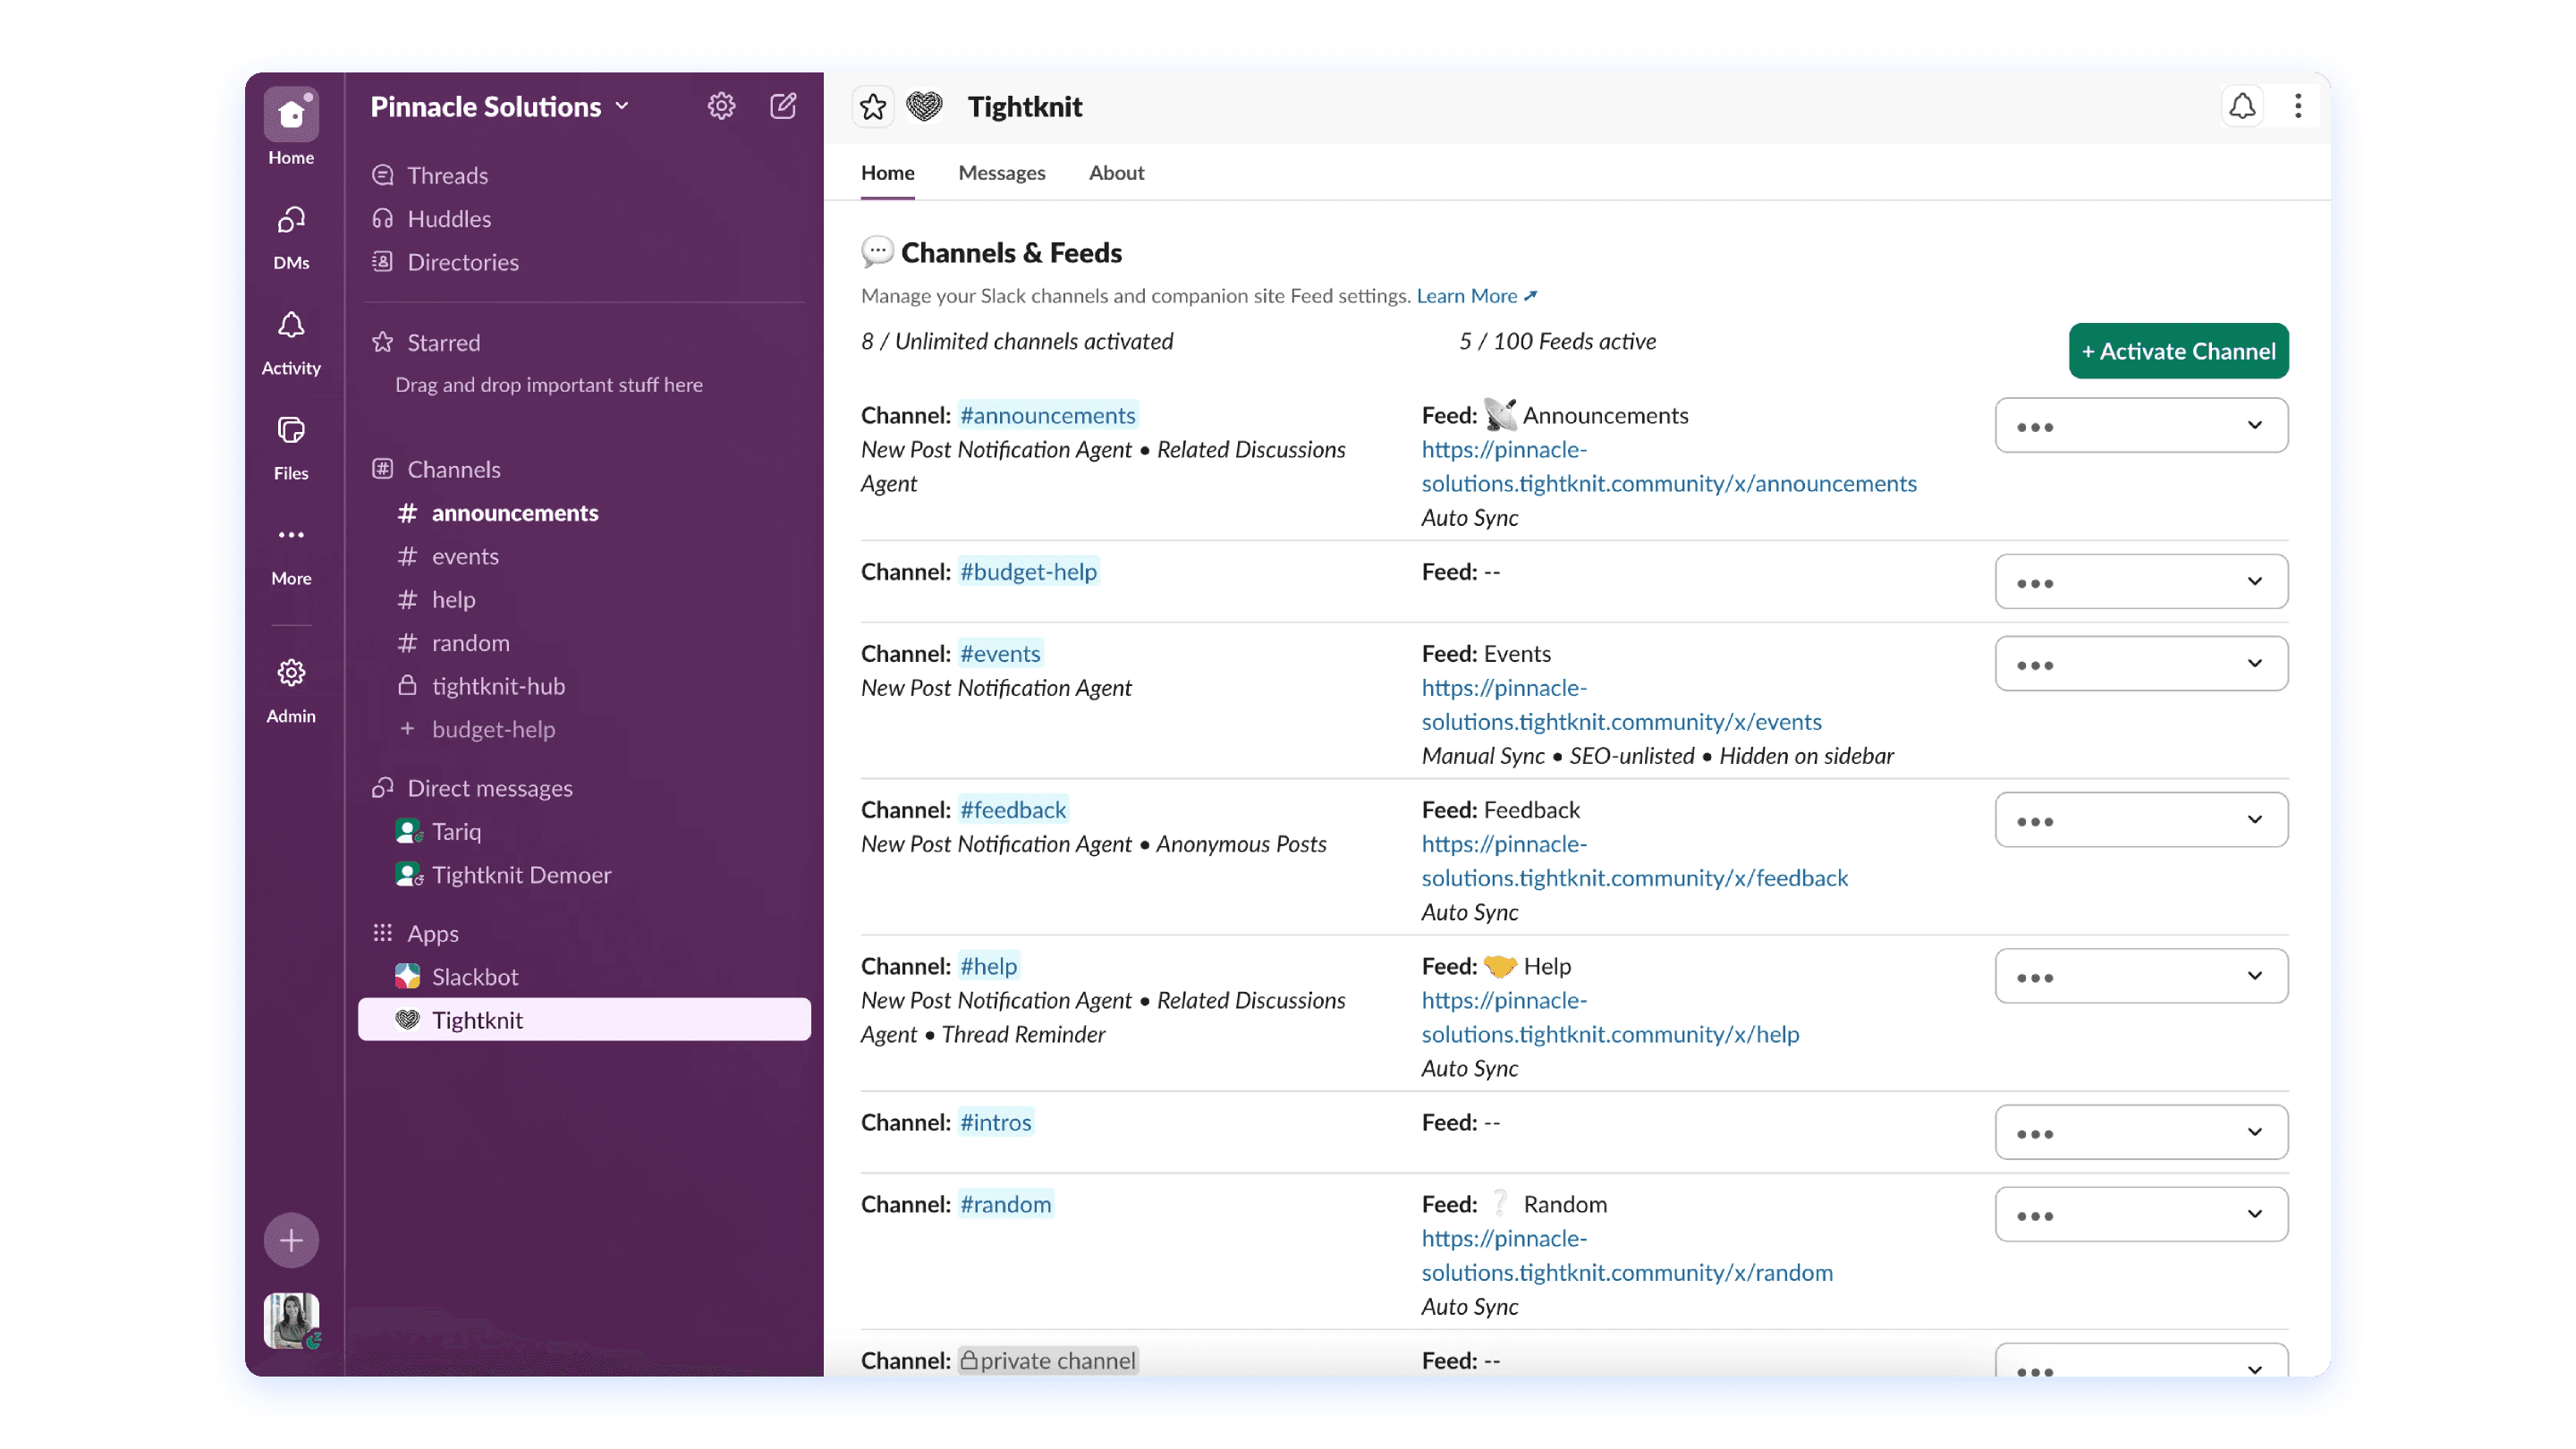Go to DMs in the left rail
Screen dimensions: 2576x1449
[291, 236]
